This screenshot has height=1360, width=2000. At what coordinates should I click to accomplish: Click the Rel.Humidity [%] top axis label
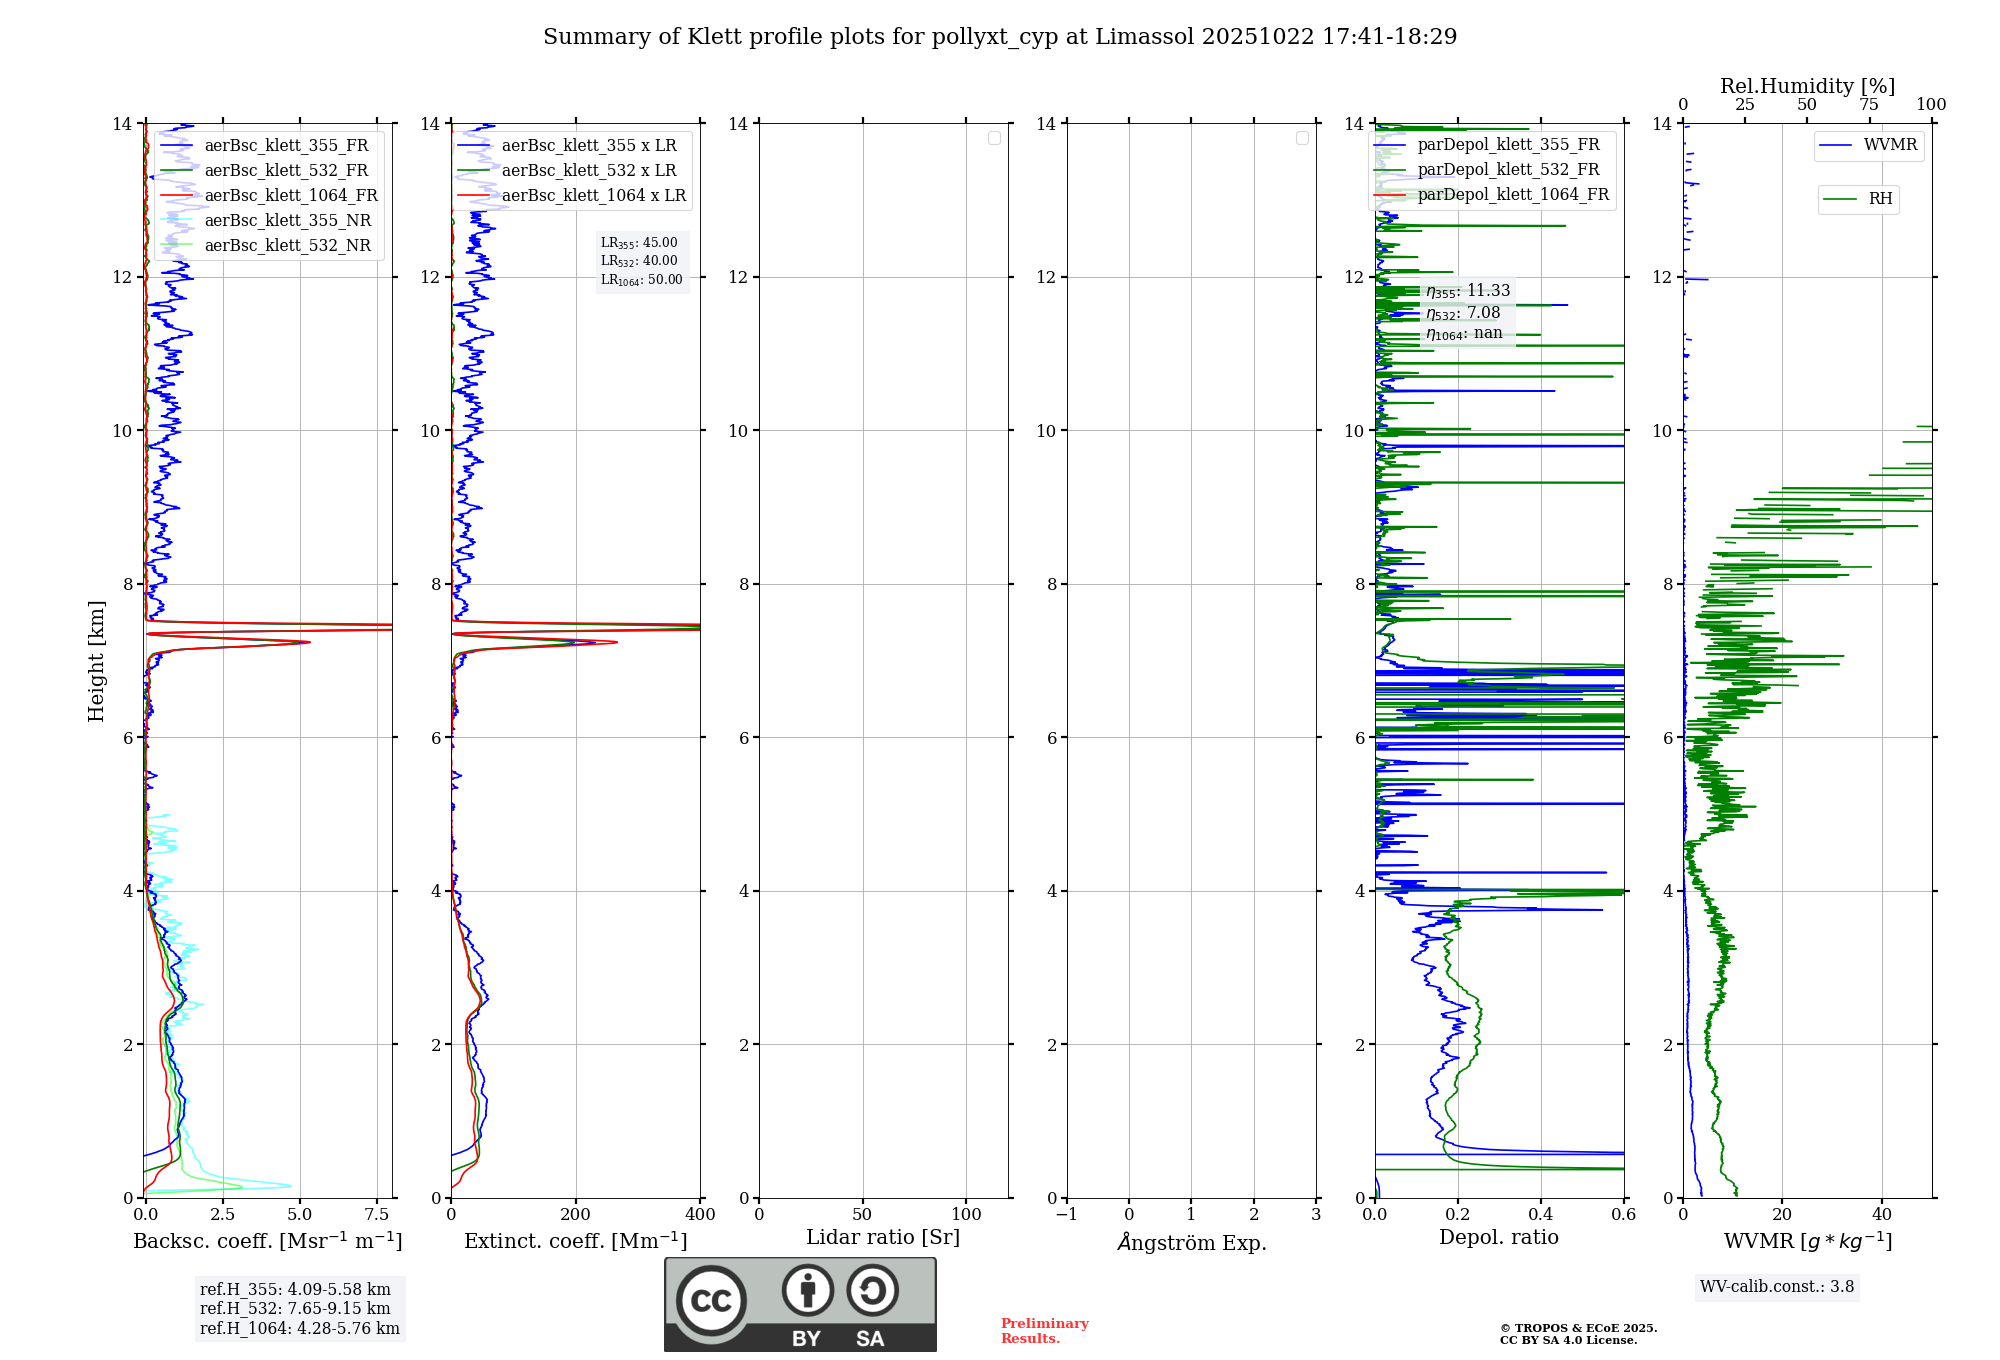pos(1807,86)
